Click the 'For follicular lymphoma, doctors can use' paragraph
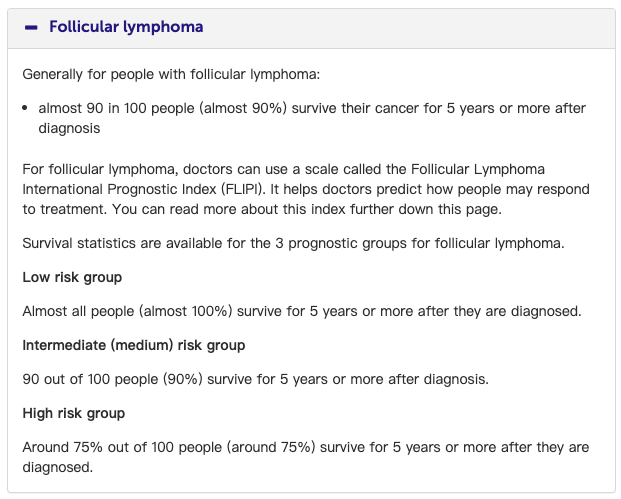The height and width of the screenshot is (499, 621). tap(306, 189)
